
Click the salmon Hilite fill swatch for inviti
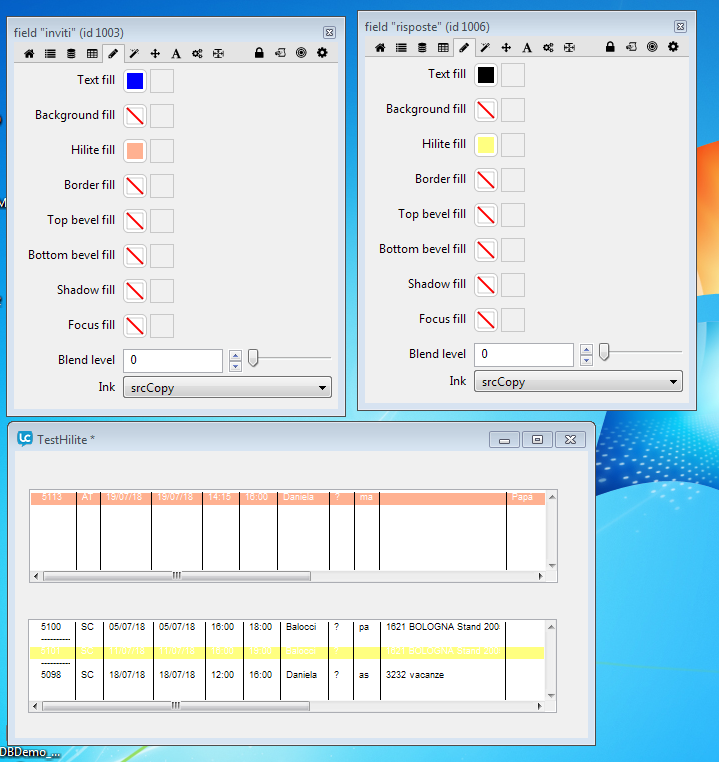coord(135,151)
